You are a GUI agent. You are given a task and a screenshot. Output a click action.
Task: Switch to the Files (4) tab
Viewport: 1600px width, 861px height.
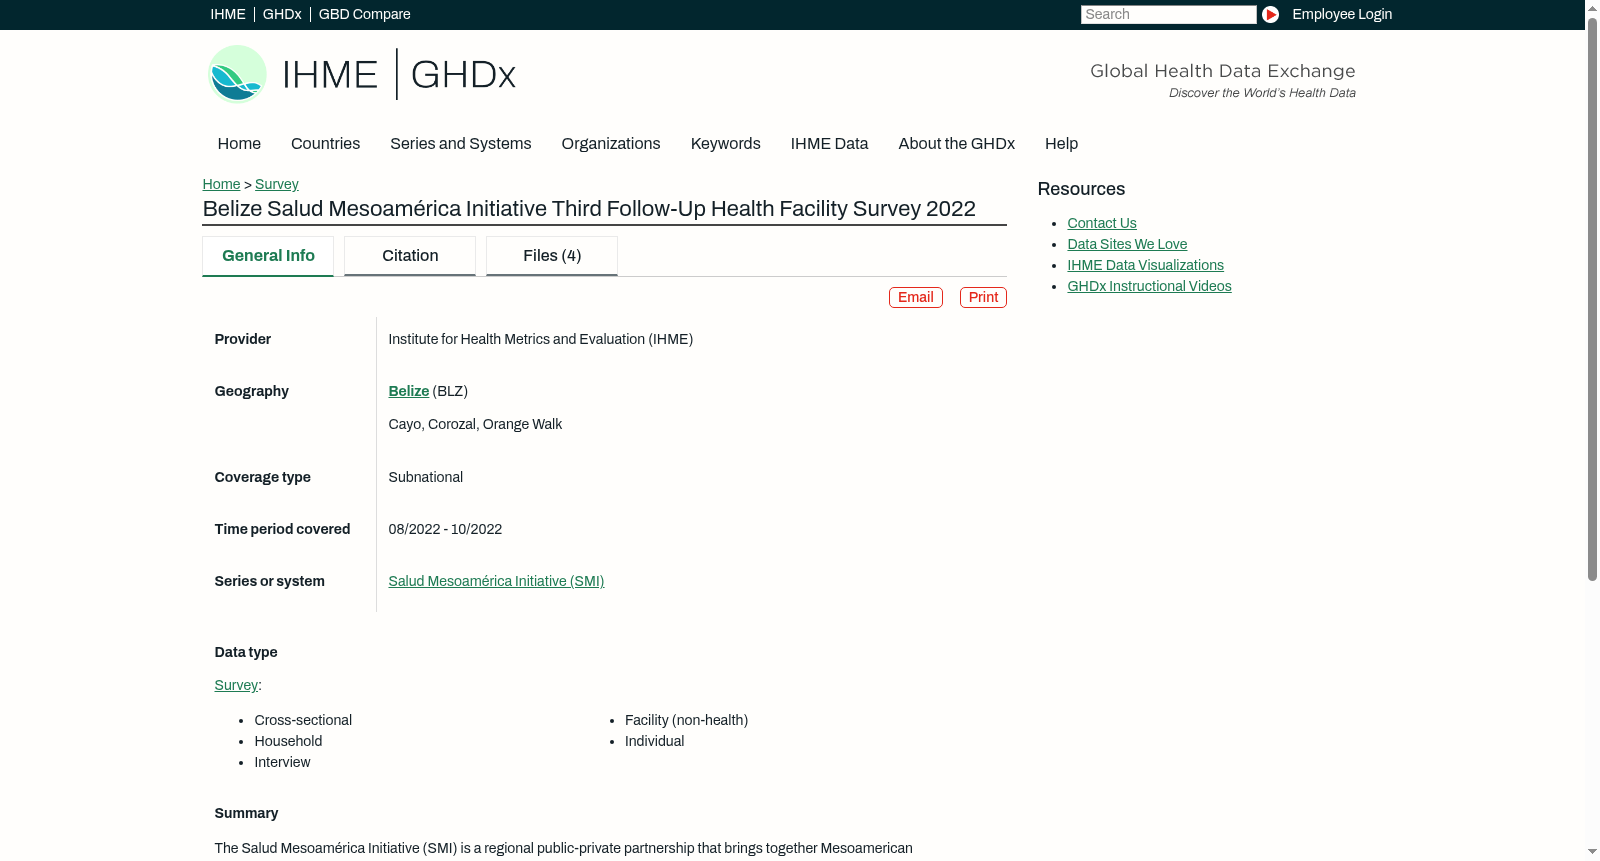click(552, 256)
